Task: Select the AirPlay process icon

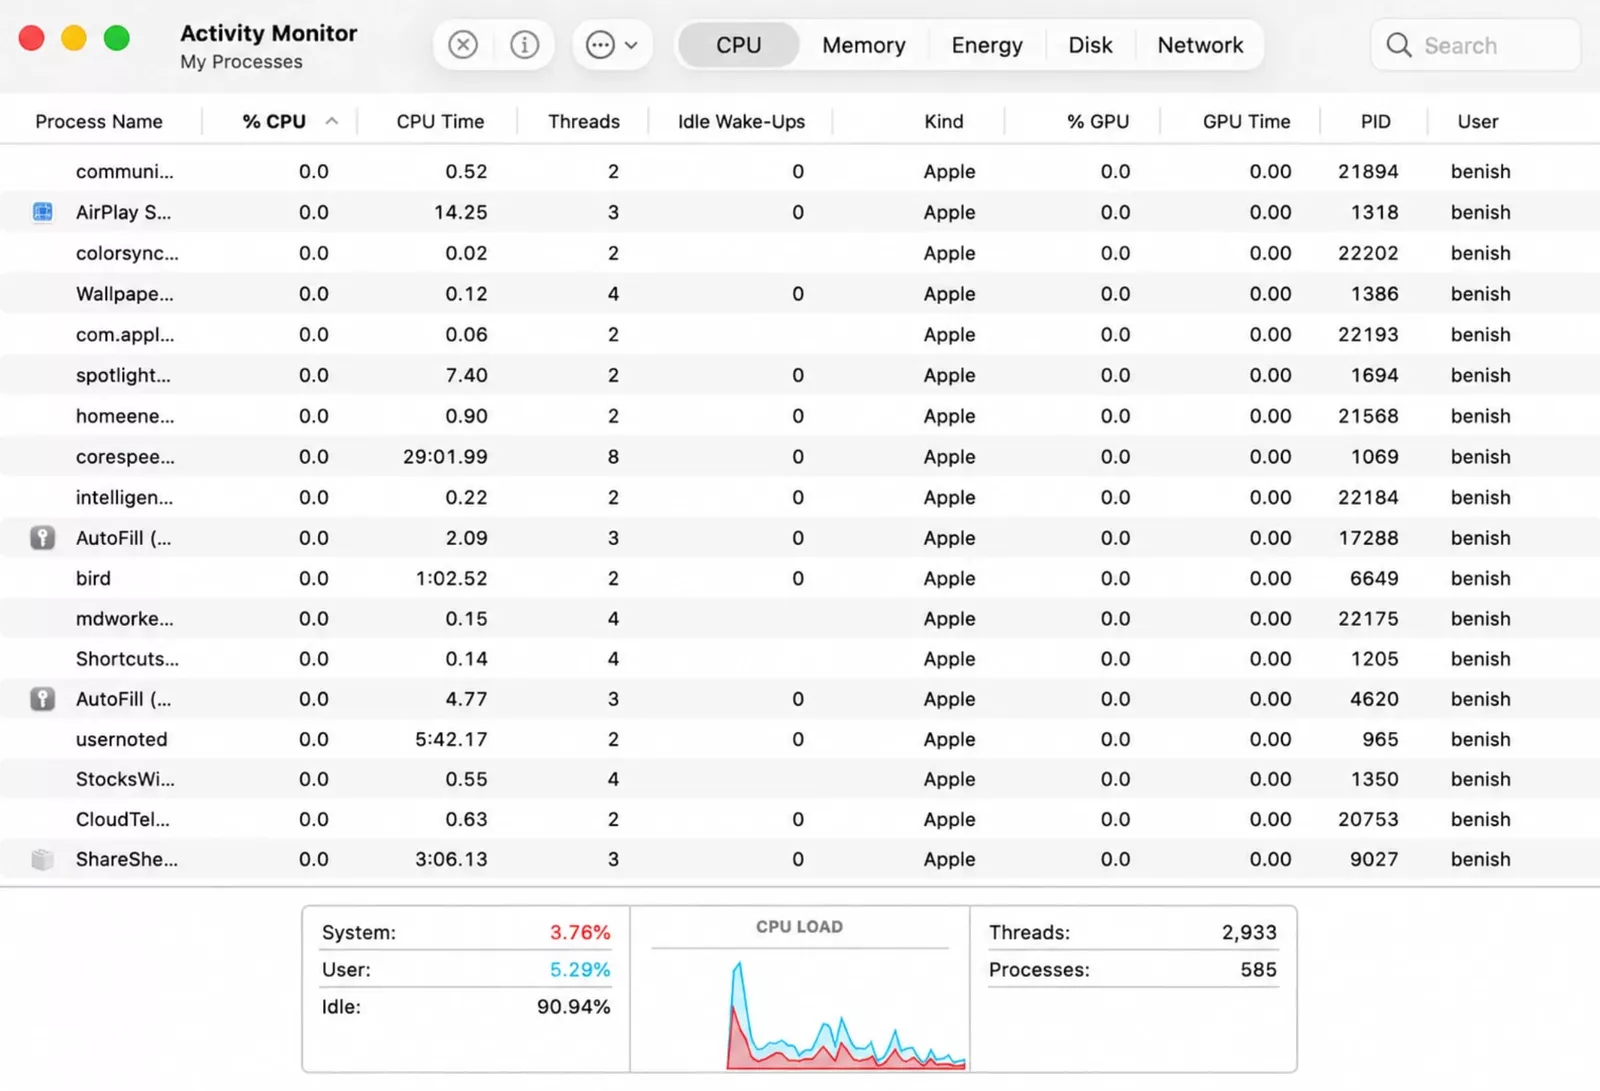Action: 42,212
